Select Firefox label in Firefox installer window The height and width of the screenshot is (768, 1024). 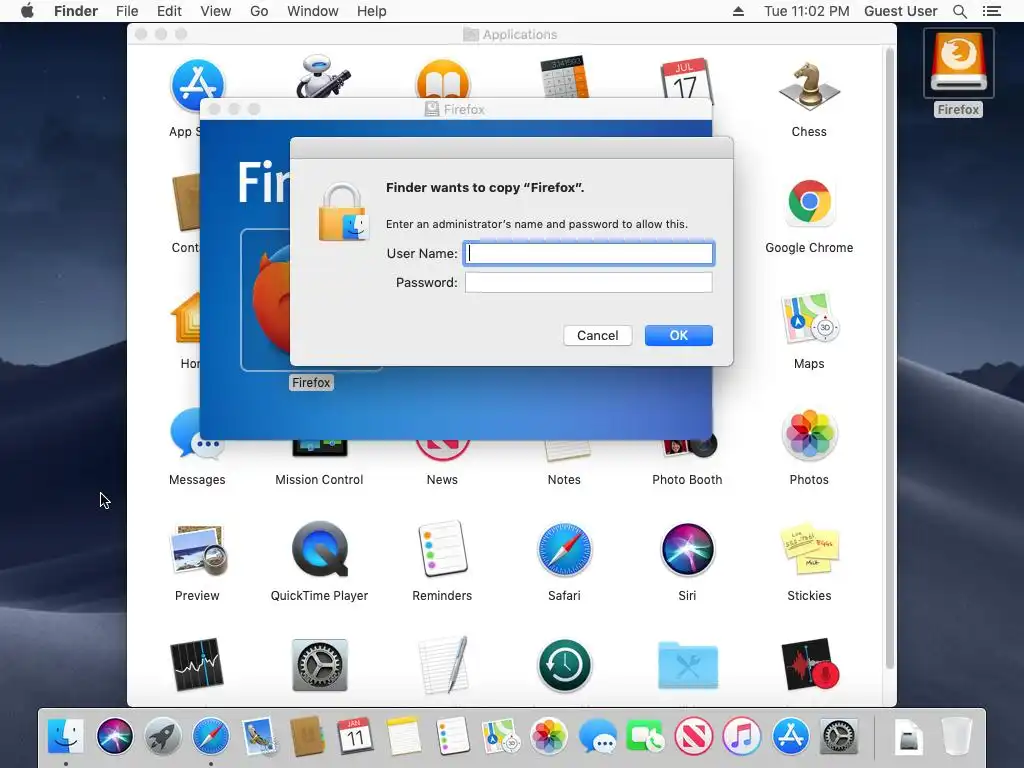[312, 383]
